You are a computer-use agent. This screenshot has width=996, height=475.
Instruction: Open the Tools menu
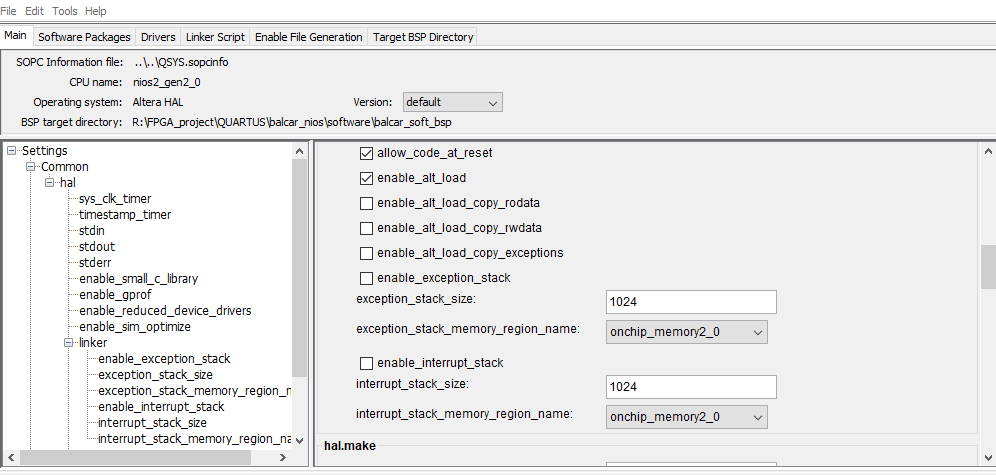coord(66,10)
